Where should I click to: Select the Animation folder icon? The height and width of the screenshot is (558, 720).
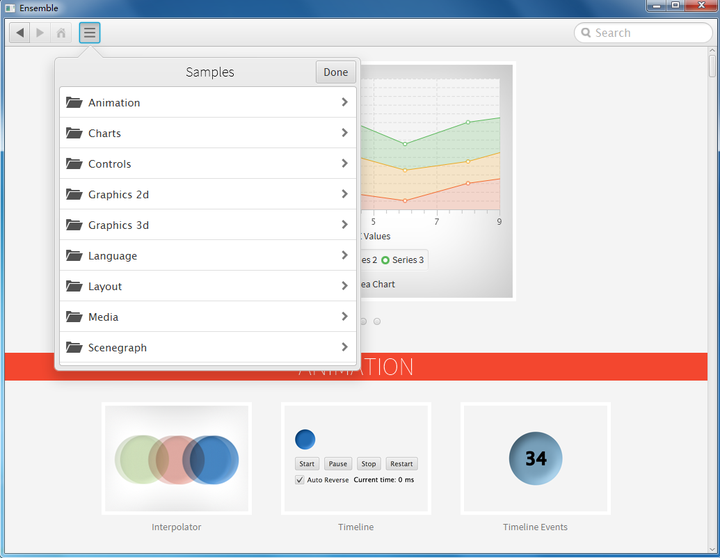[x=74, y=102]
